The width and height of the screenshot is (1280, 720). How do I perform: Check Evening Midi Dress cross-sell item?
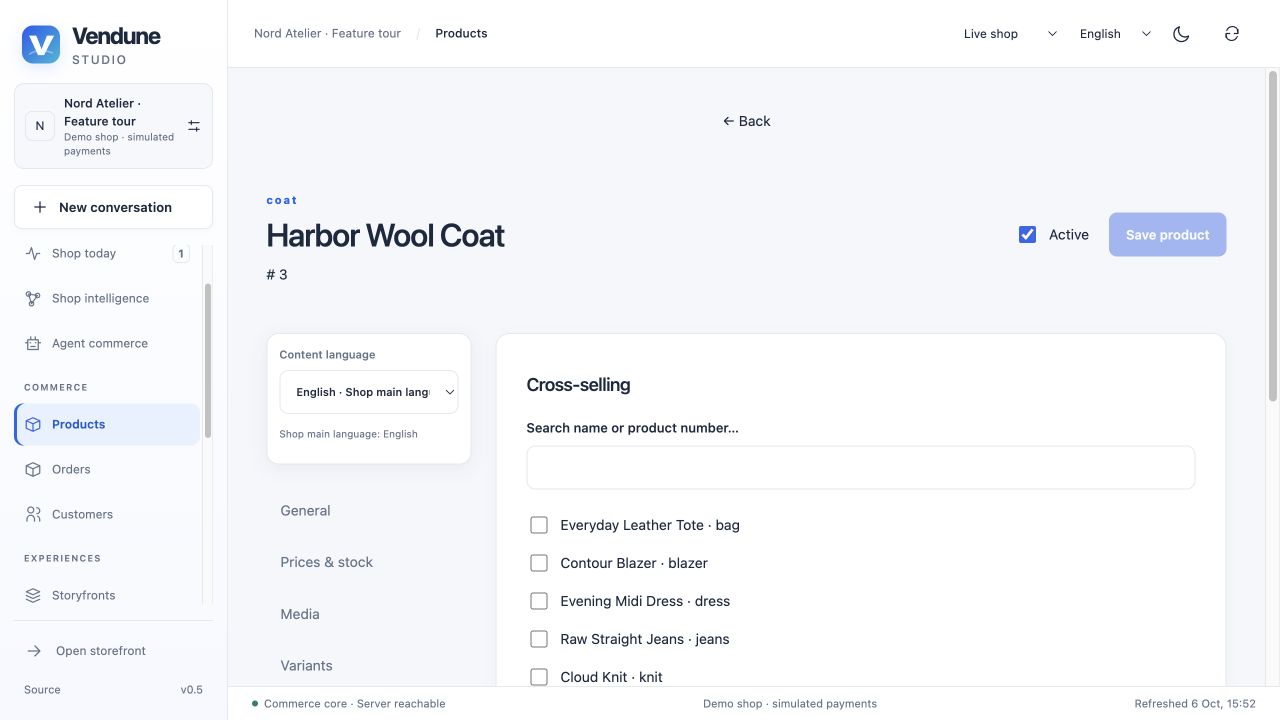[539, 601]
